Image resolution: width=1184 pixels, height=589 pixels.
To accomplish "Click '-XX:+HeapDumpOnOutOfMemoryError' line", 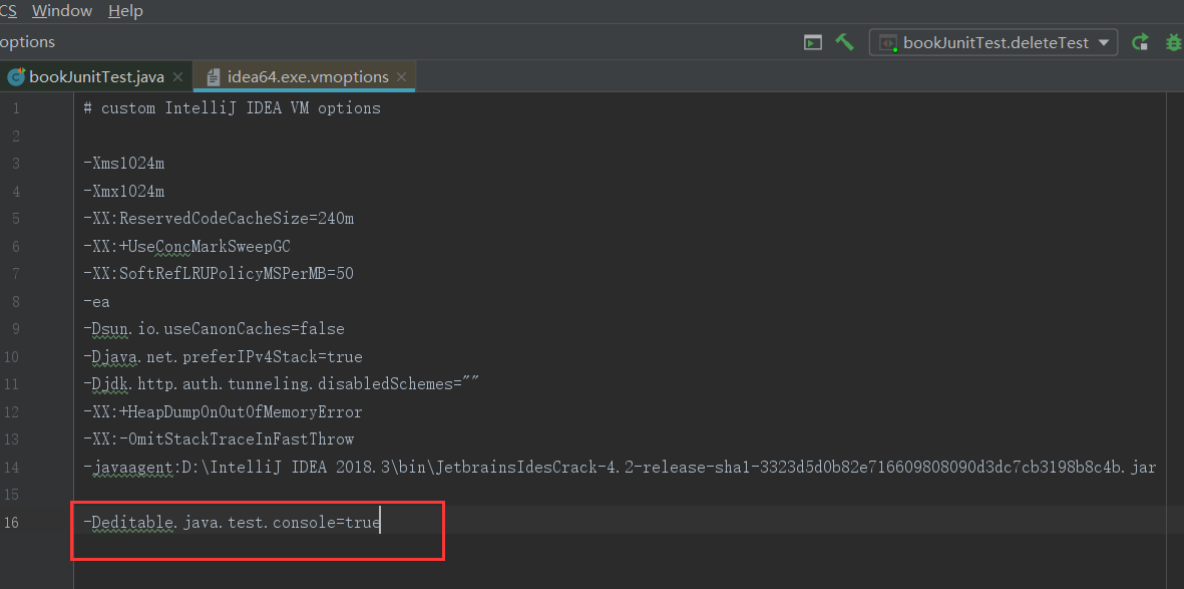I will [223, 412].
